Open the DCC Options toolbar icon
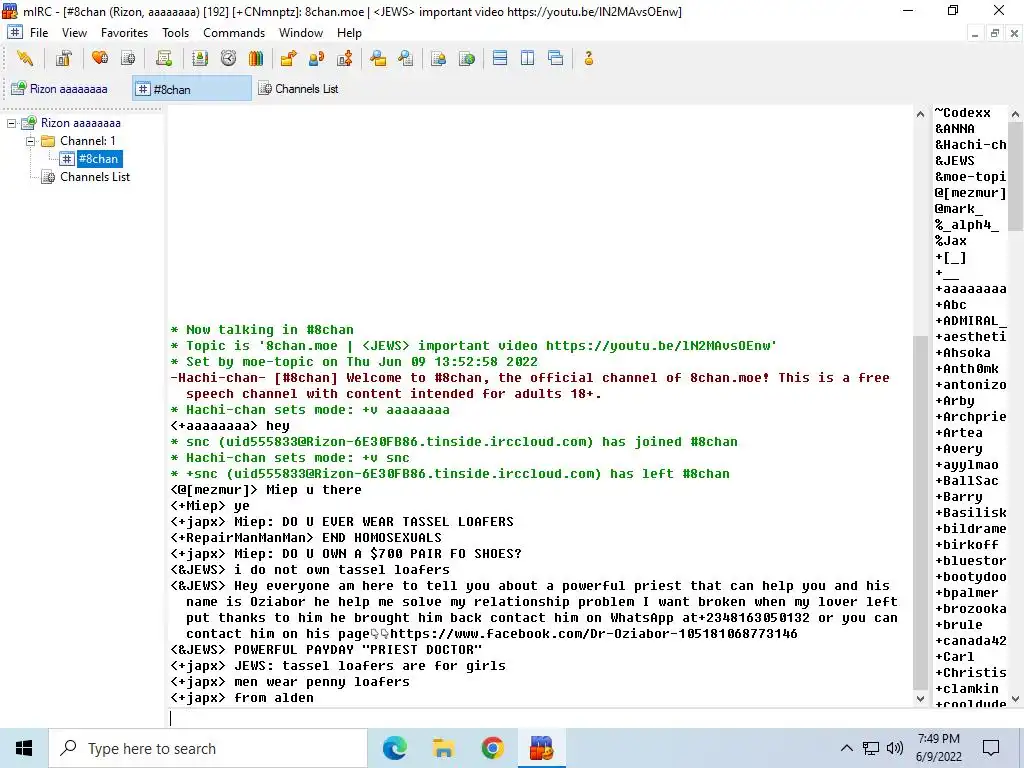 (345, 59)
